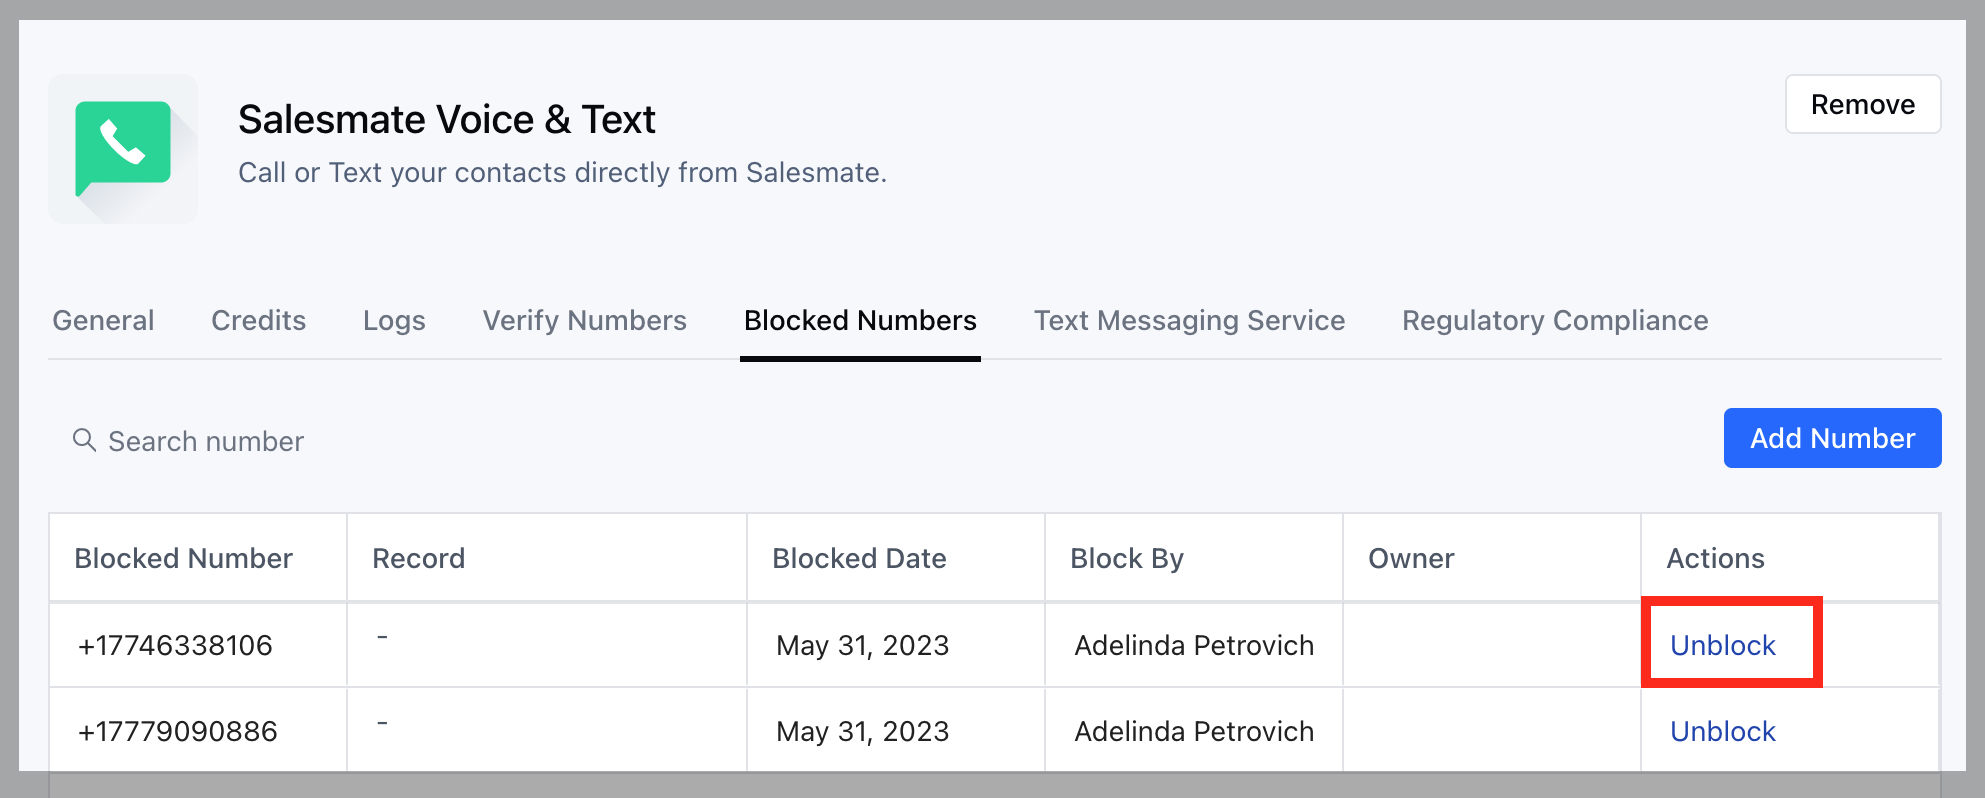
Task: Click the Owner column header
Action: pyautogui.click(x=1410, y=558)
